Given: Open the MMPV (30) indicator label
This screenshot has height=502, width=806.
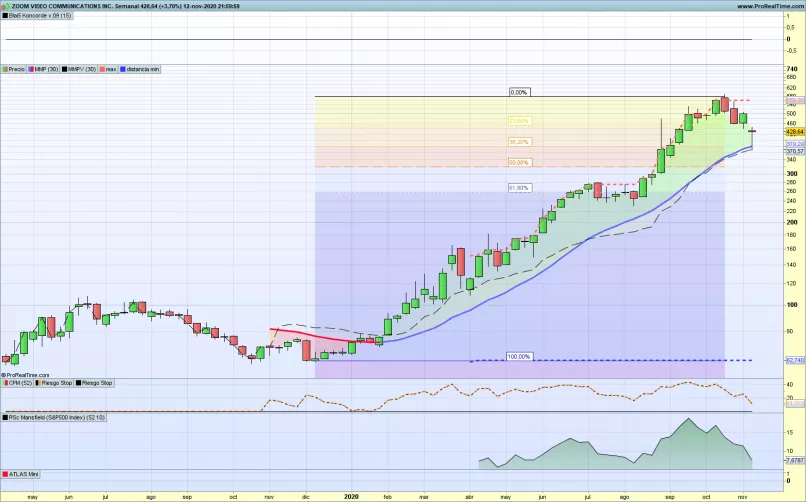Looking at the screenshot, I should click(79, 69).
